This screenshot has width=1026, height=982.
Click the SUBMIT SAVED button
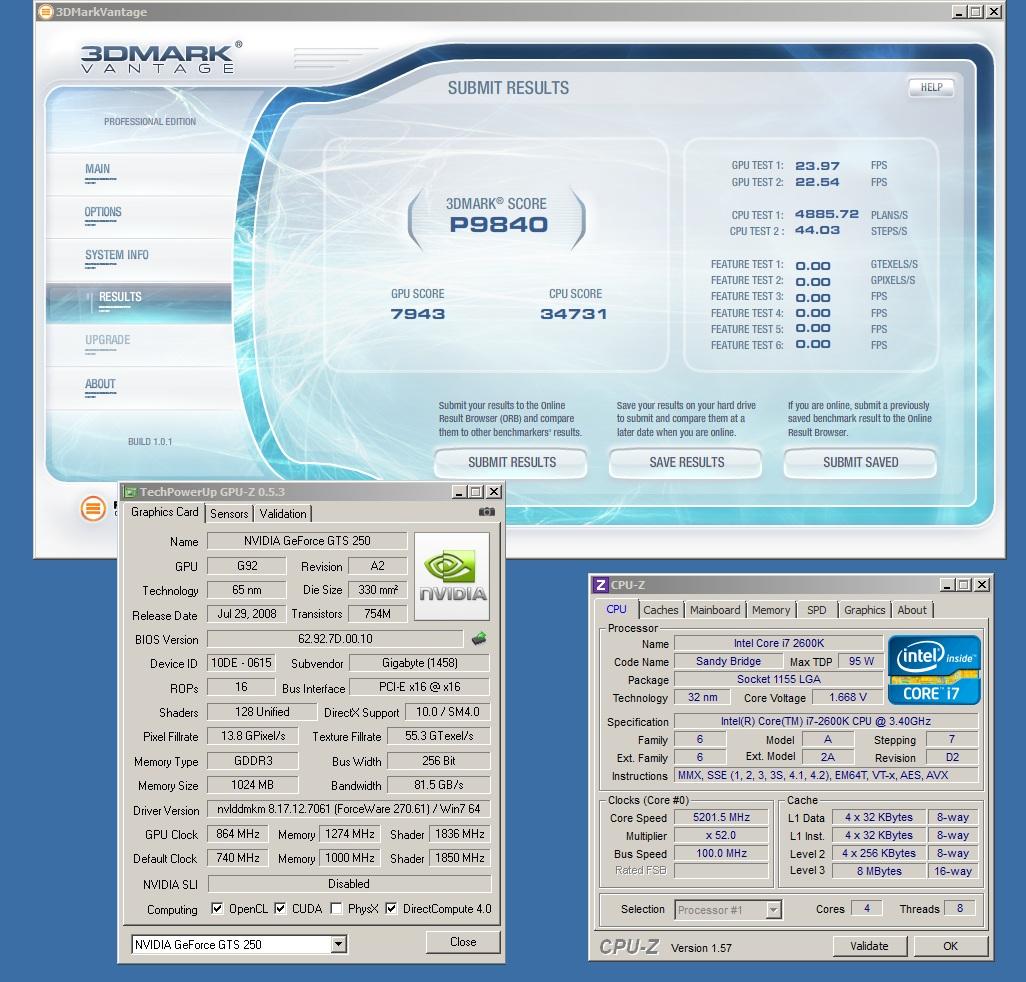[860, 463]
